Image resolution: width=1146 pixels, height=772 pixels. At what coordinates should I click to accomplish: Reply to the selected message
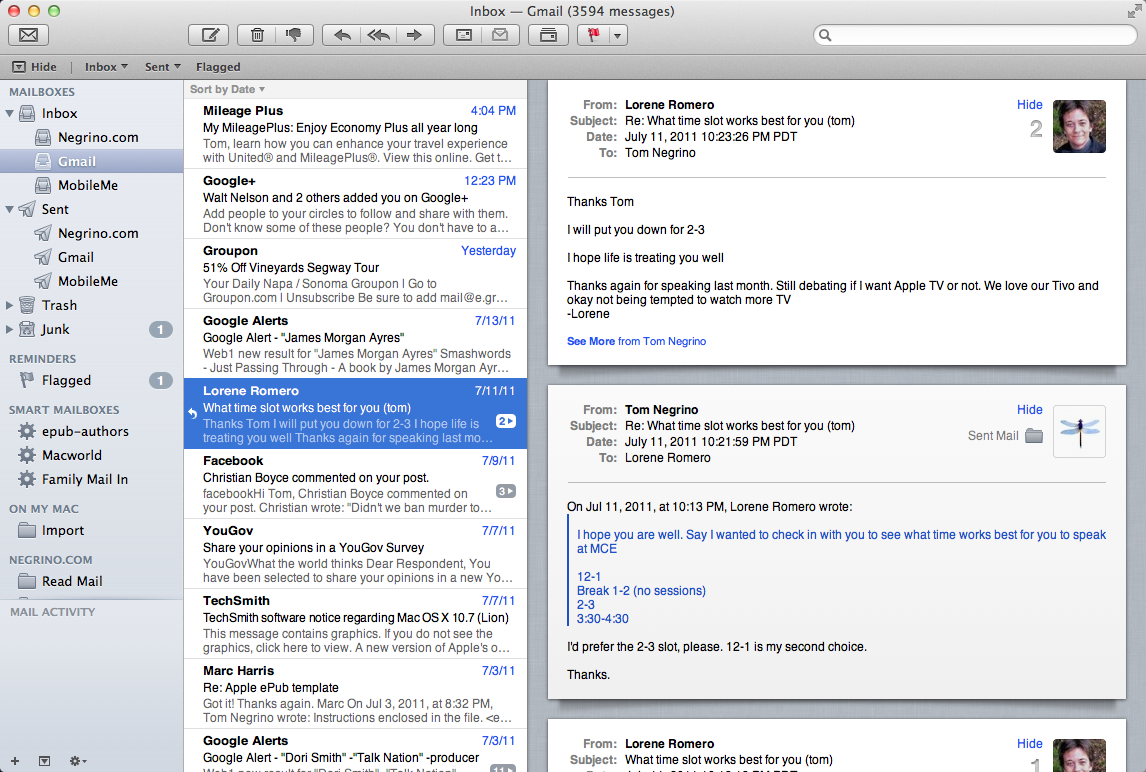pyautogui.click(x=341, y=35)
